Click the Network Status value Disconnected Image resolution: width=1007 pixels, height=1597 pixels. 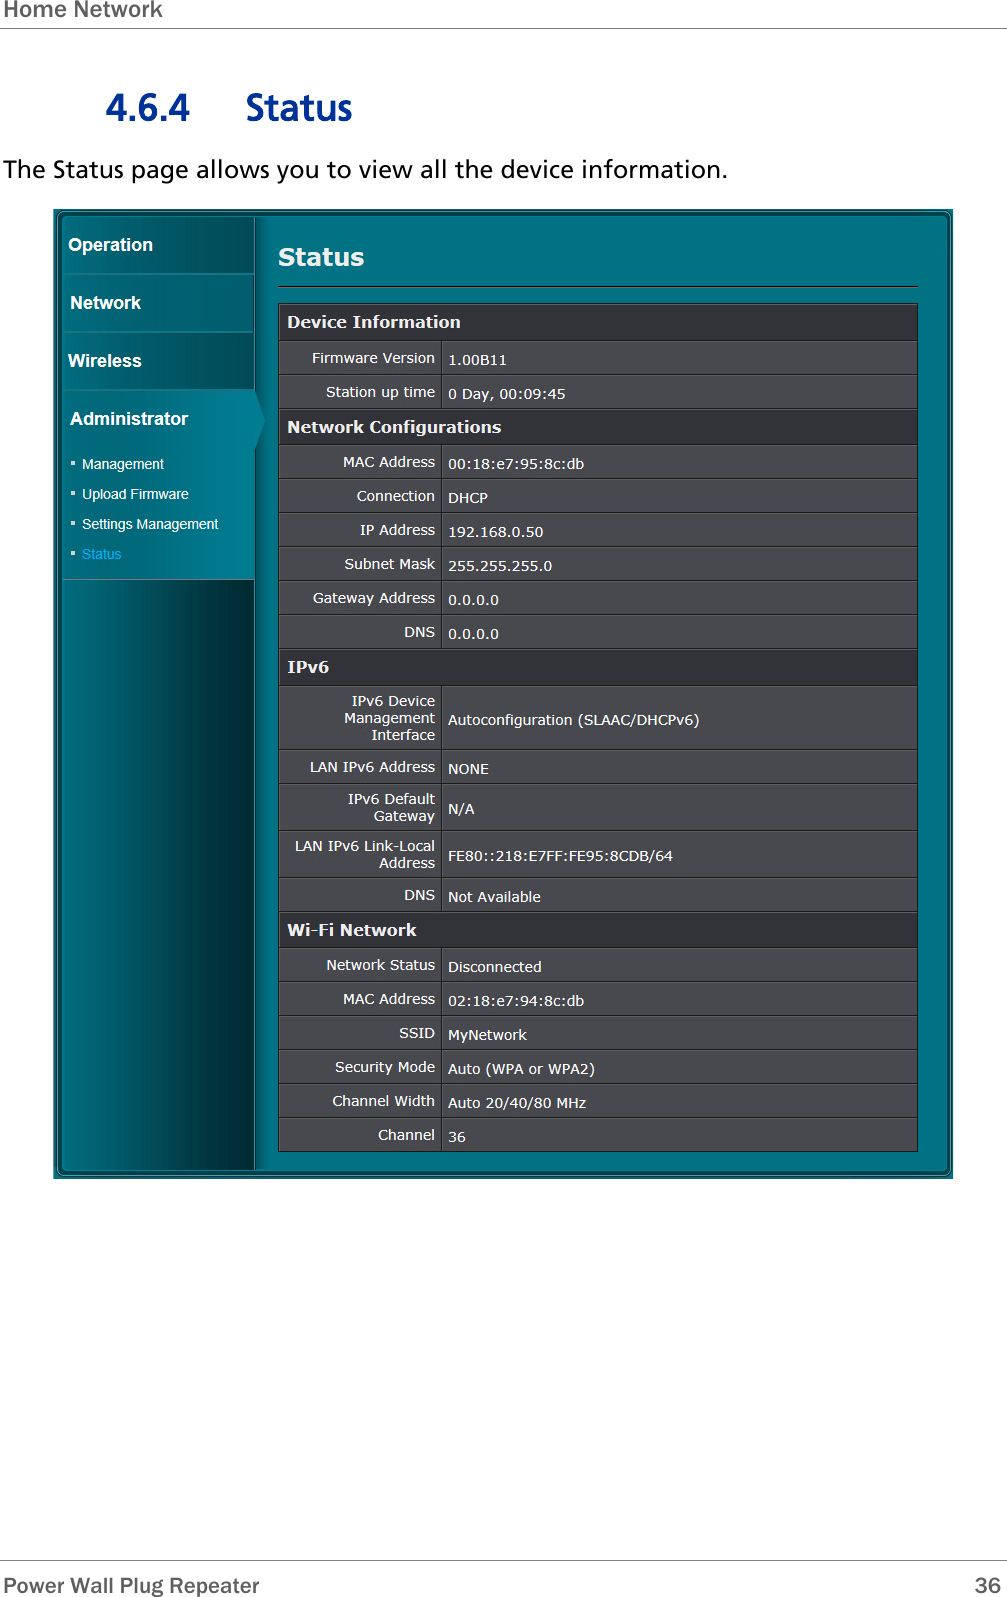(494, 967)
